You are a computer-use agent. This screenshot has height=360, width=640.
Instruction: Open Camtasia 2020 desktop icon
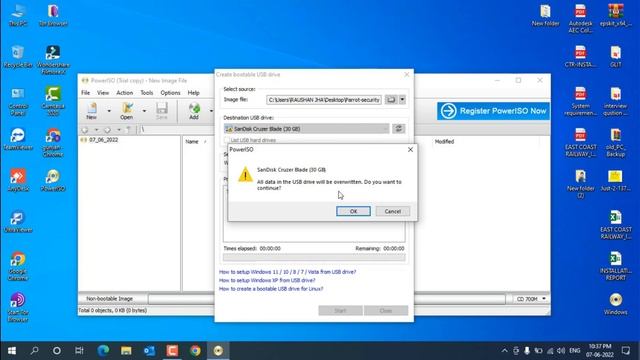(53, 101)
